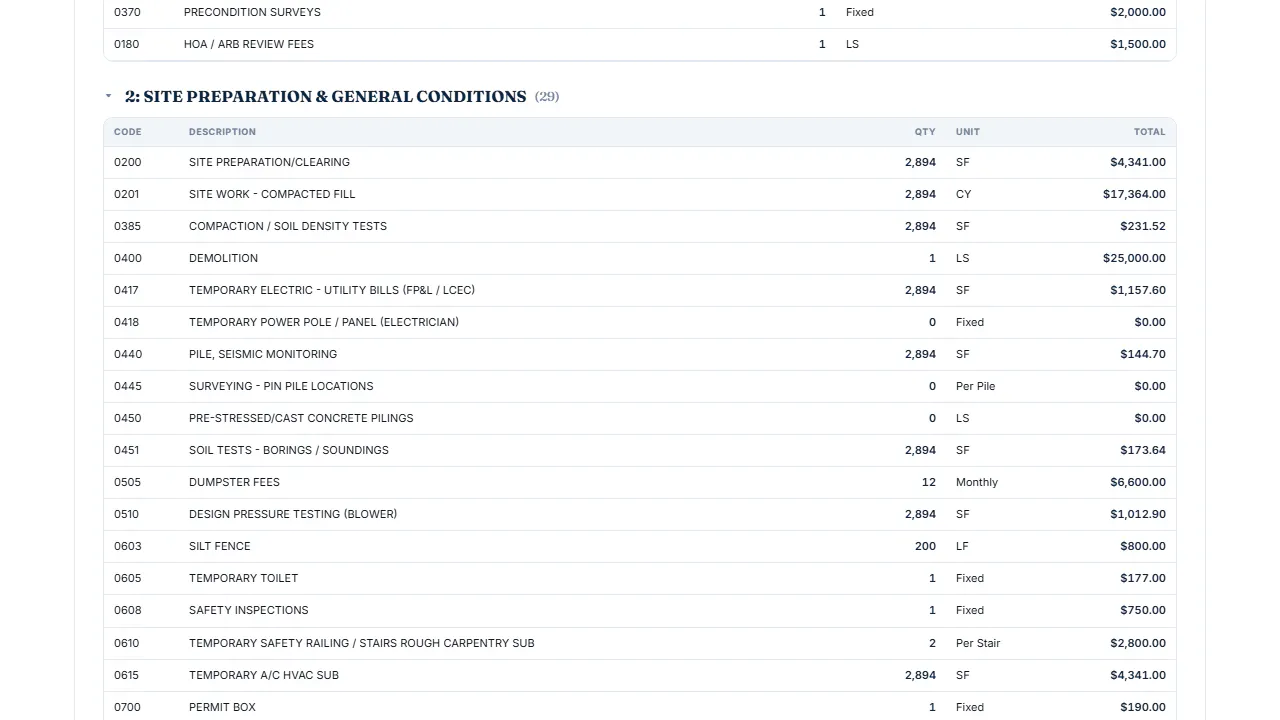Click the 'Per Stair' unit cell
Viewport: 1280px width, 720px height.
coord(978,643)
